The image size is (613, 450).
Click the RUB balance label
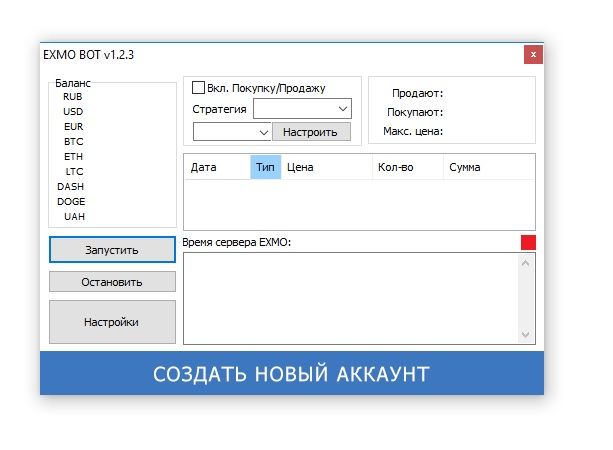[x=73, y=97]
